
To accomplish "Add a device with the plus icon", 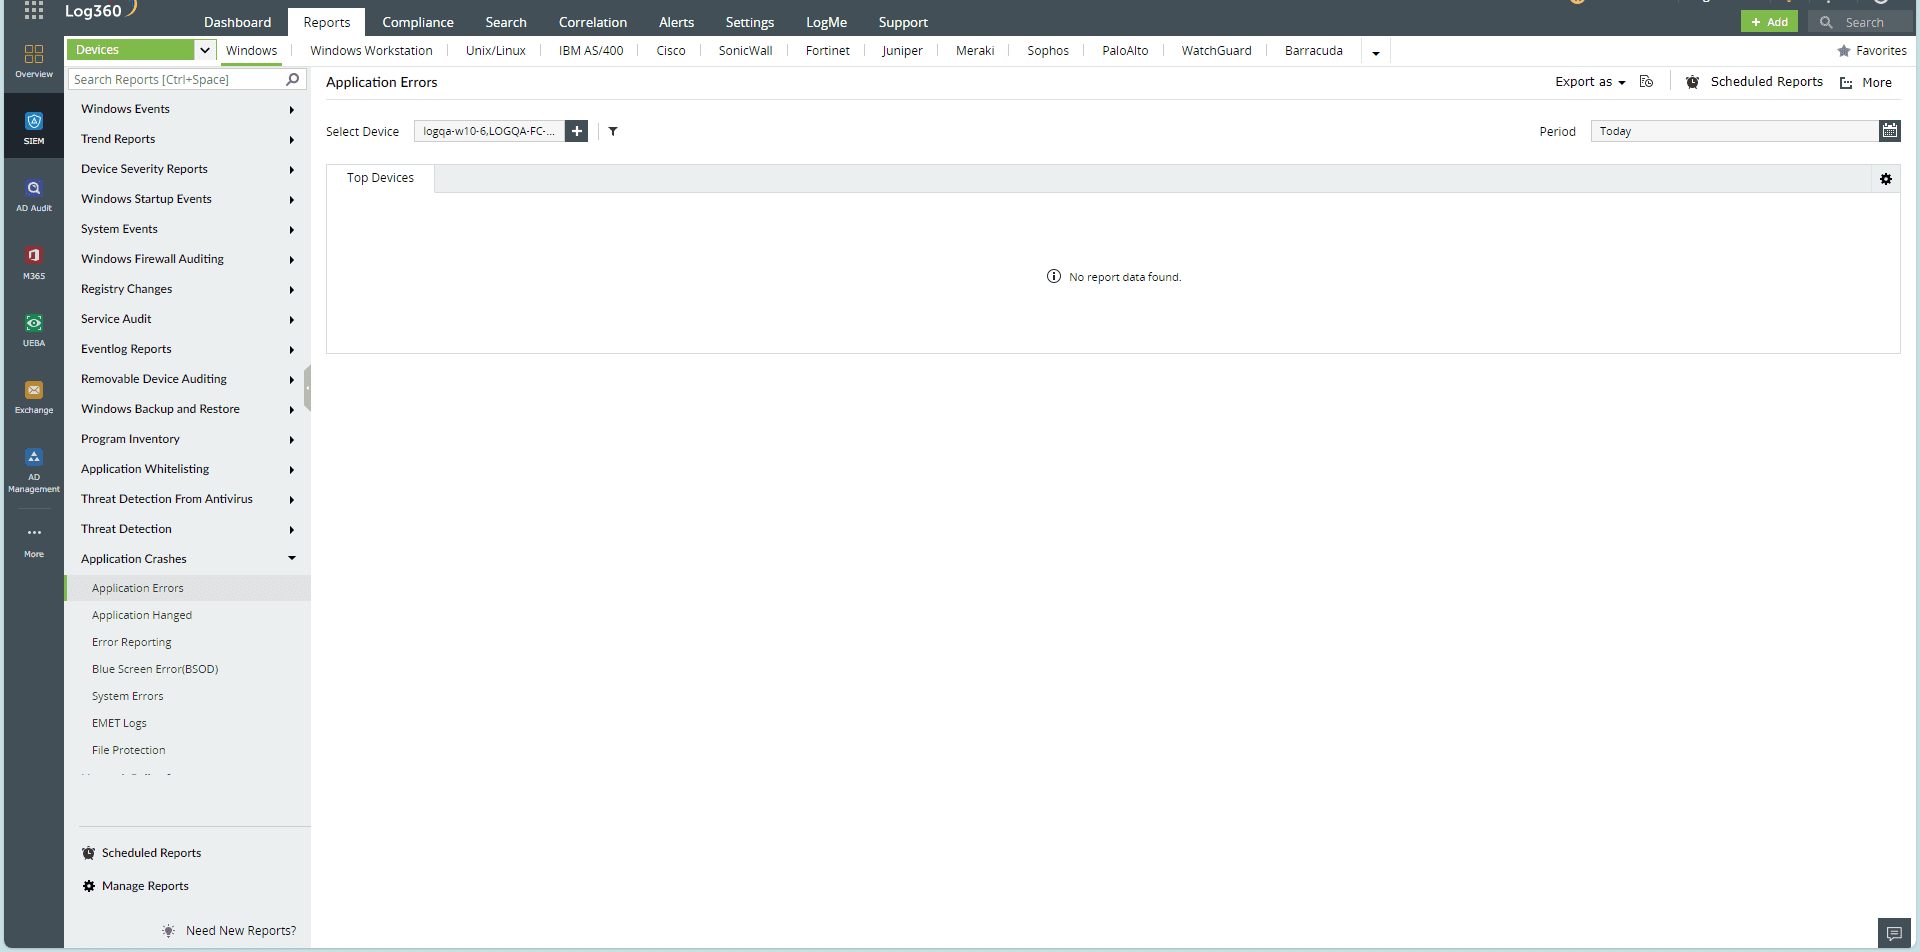I will click(x=577, y=131).
